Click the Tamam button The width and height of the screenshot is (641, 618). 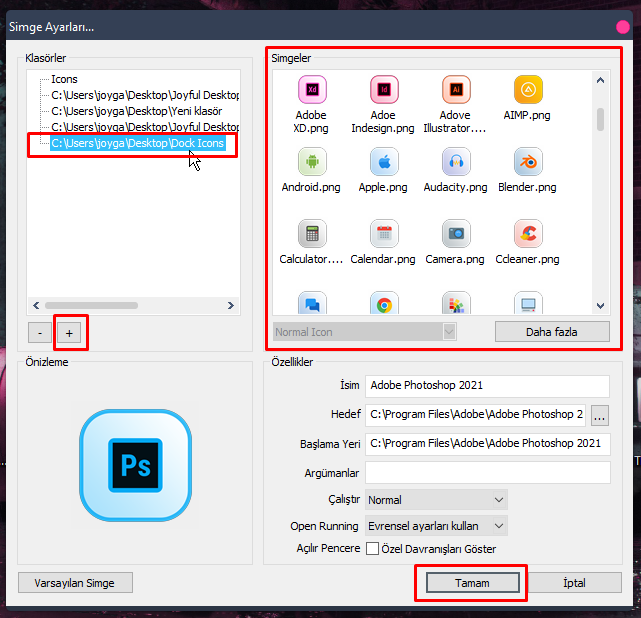point(473,582)
